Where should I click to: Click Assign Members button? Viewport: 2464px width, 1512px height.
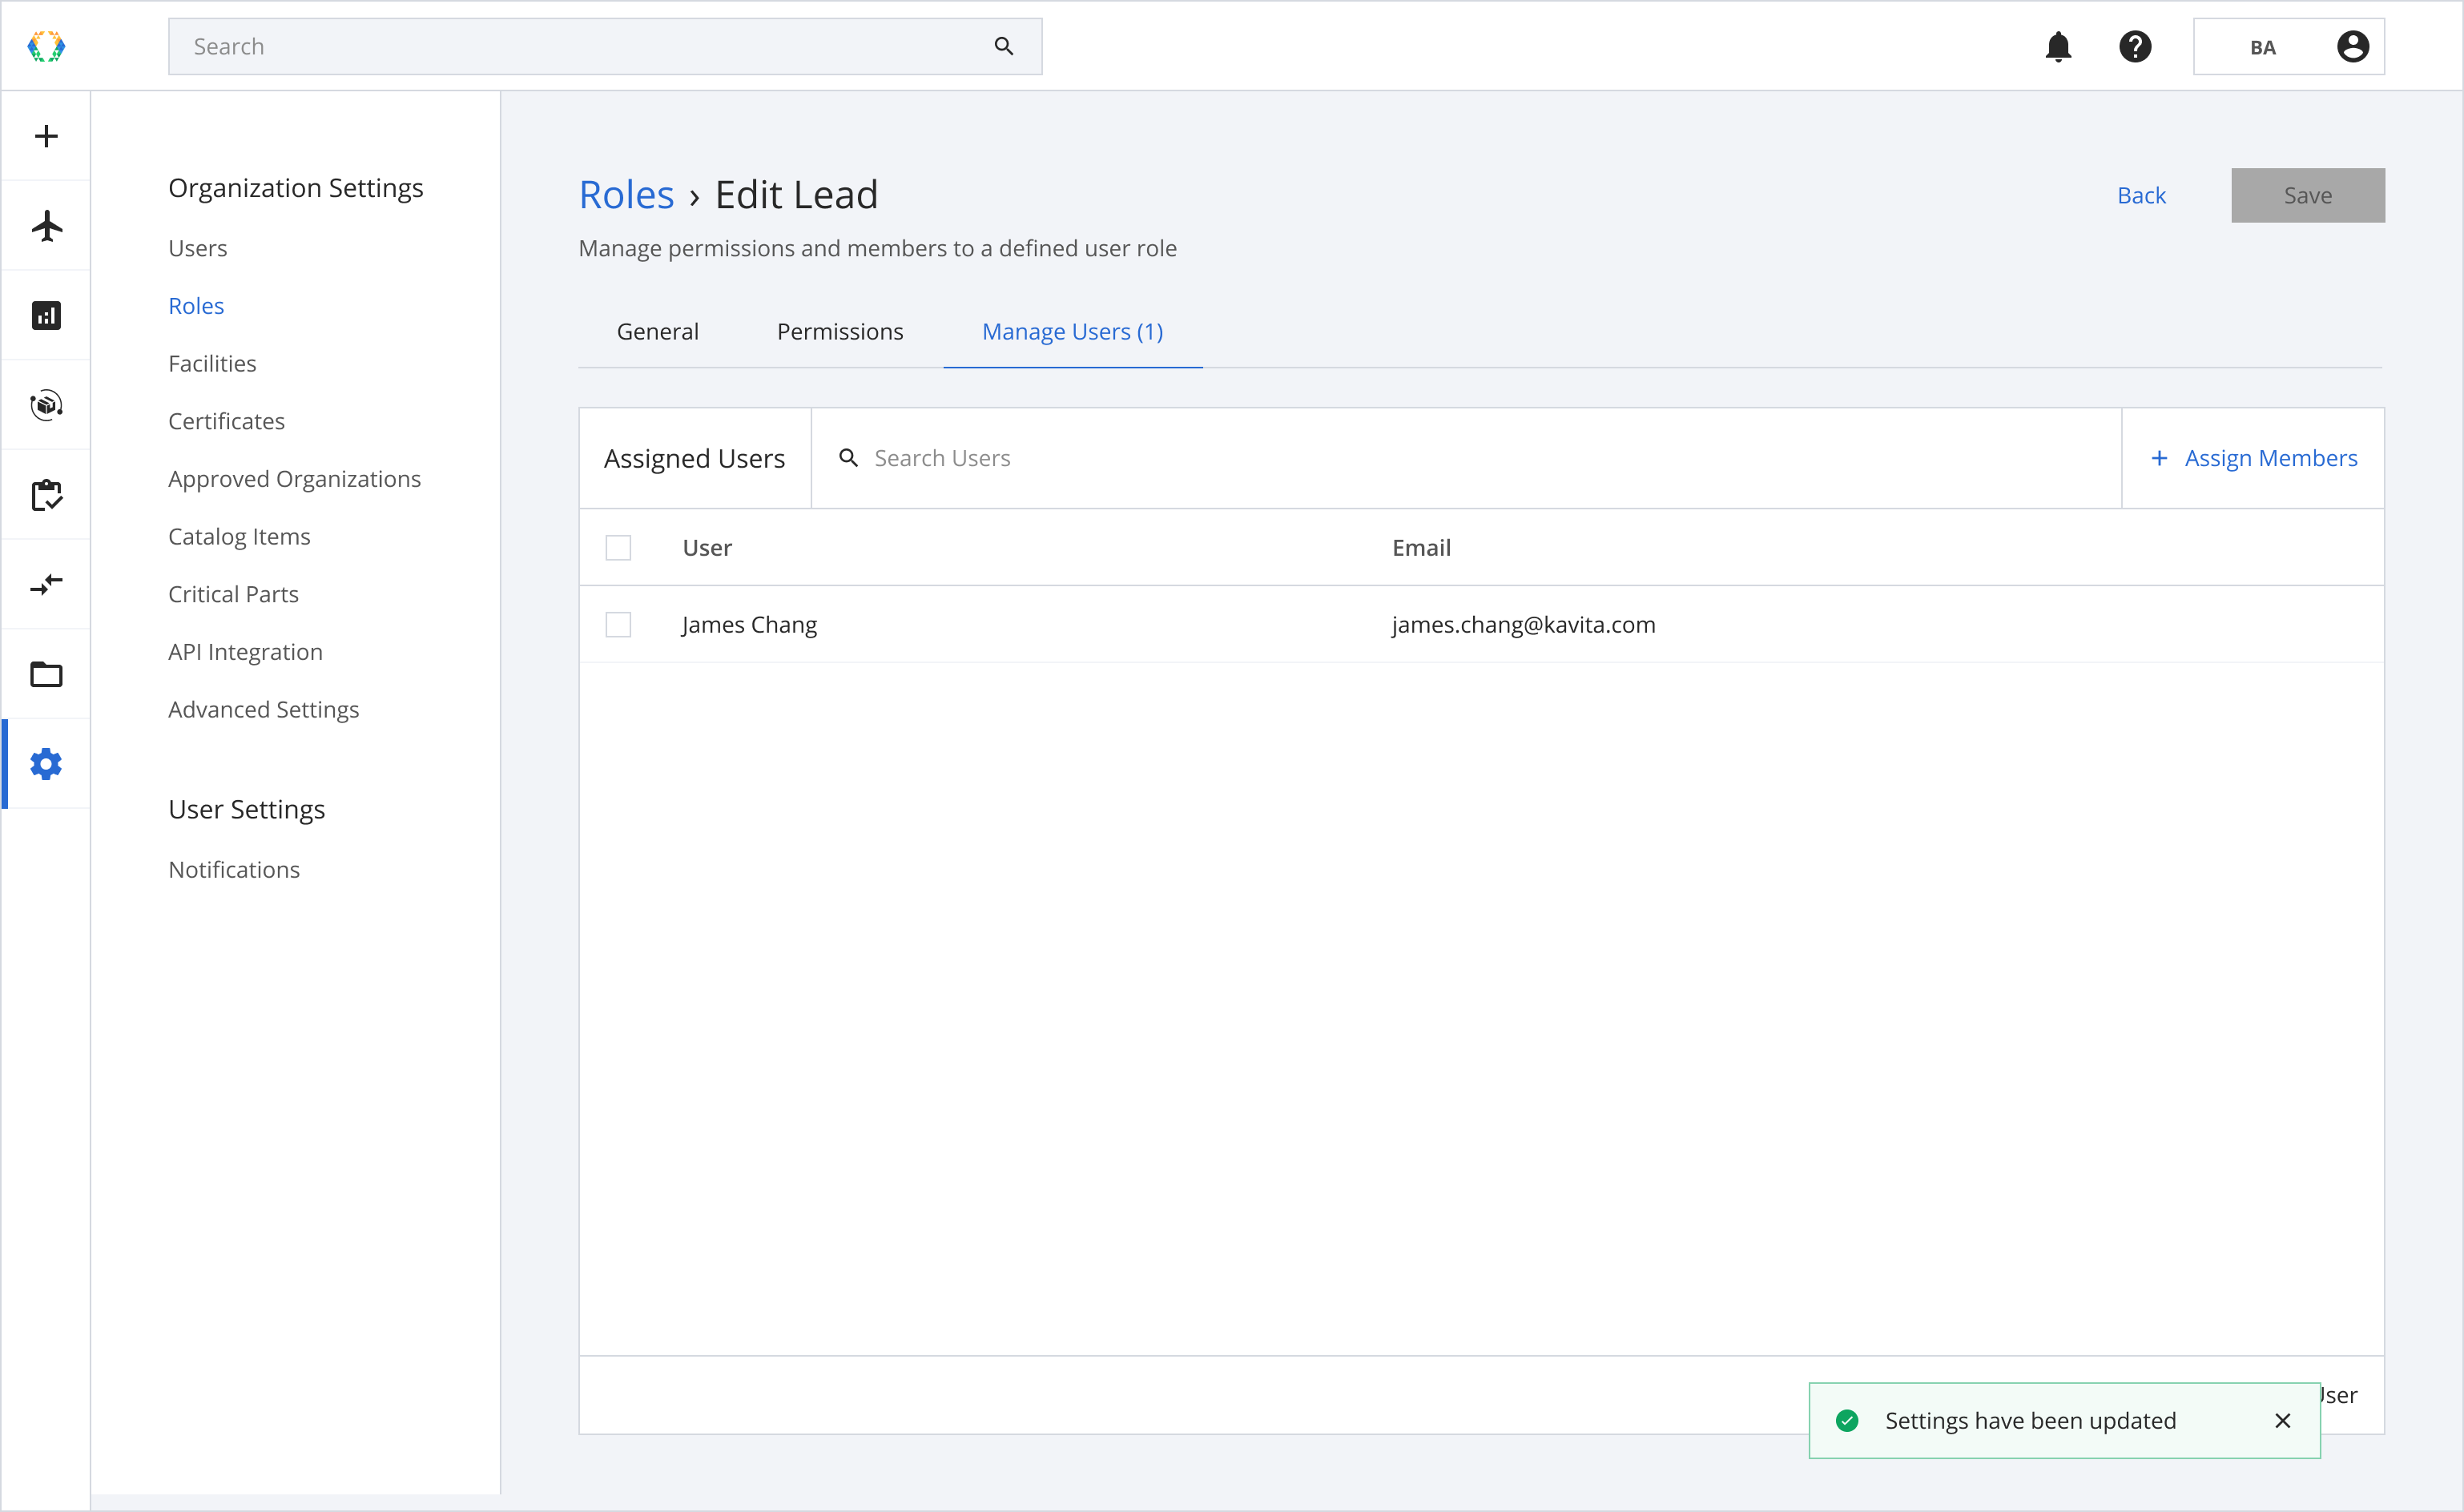(x=2253, y=458)
